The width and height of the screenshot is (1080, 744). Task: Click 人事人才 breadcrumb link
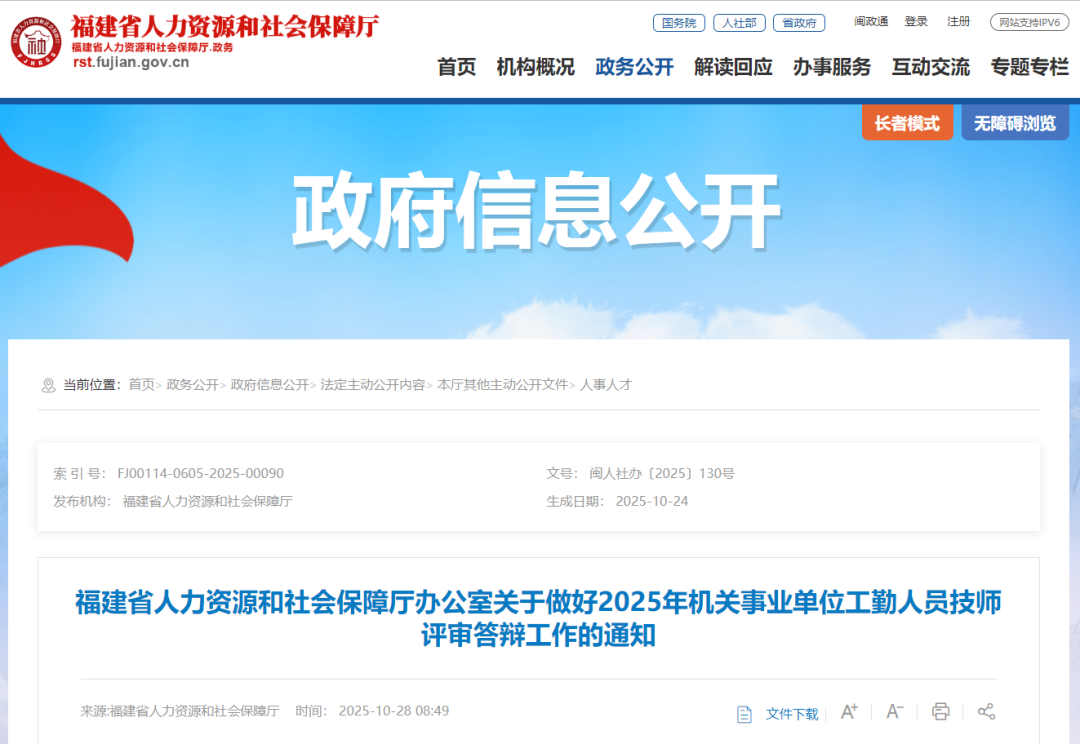click(x=606, y=385)
